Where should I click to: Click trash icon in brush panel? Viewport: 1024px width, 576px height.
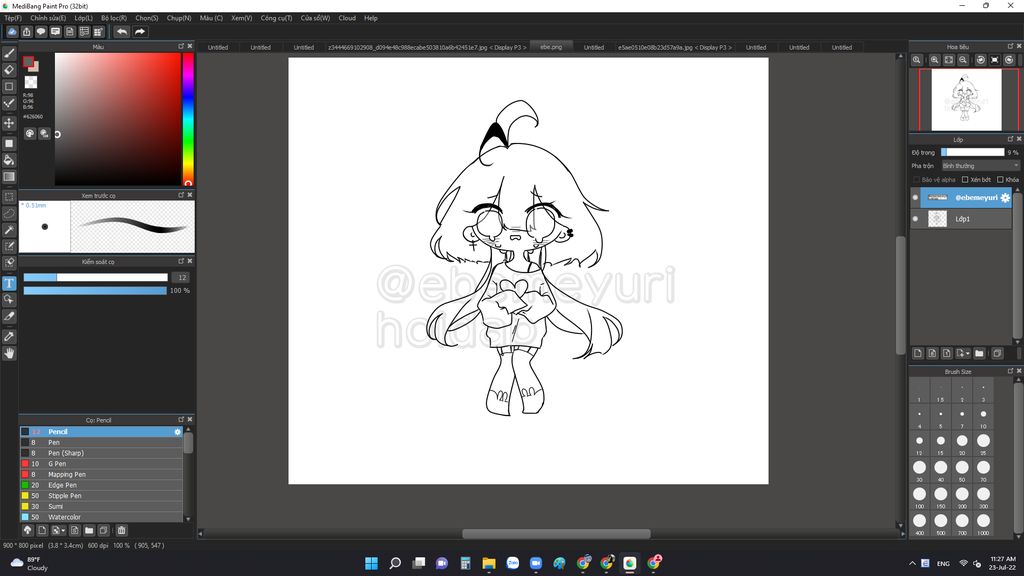click(x=121, y=530)
